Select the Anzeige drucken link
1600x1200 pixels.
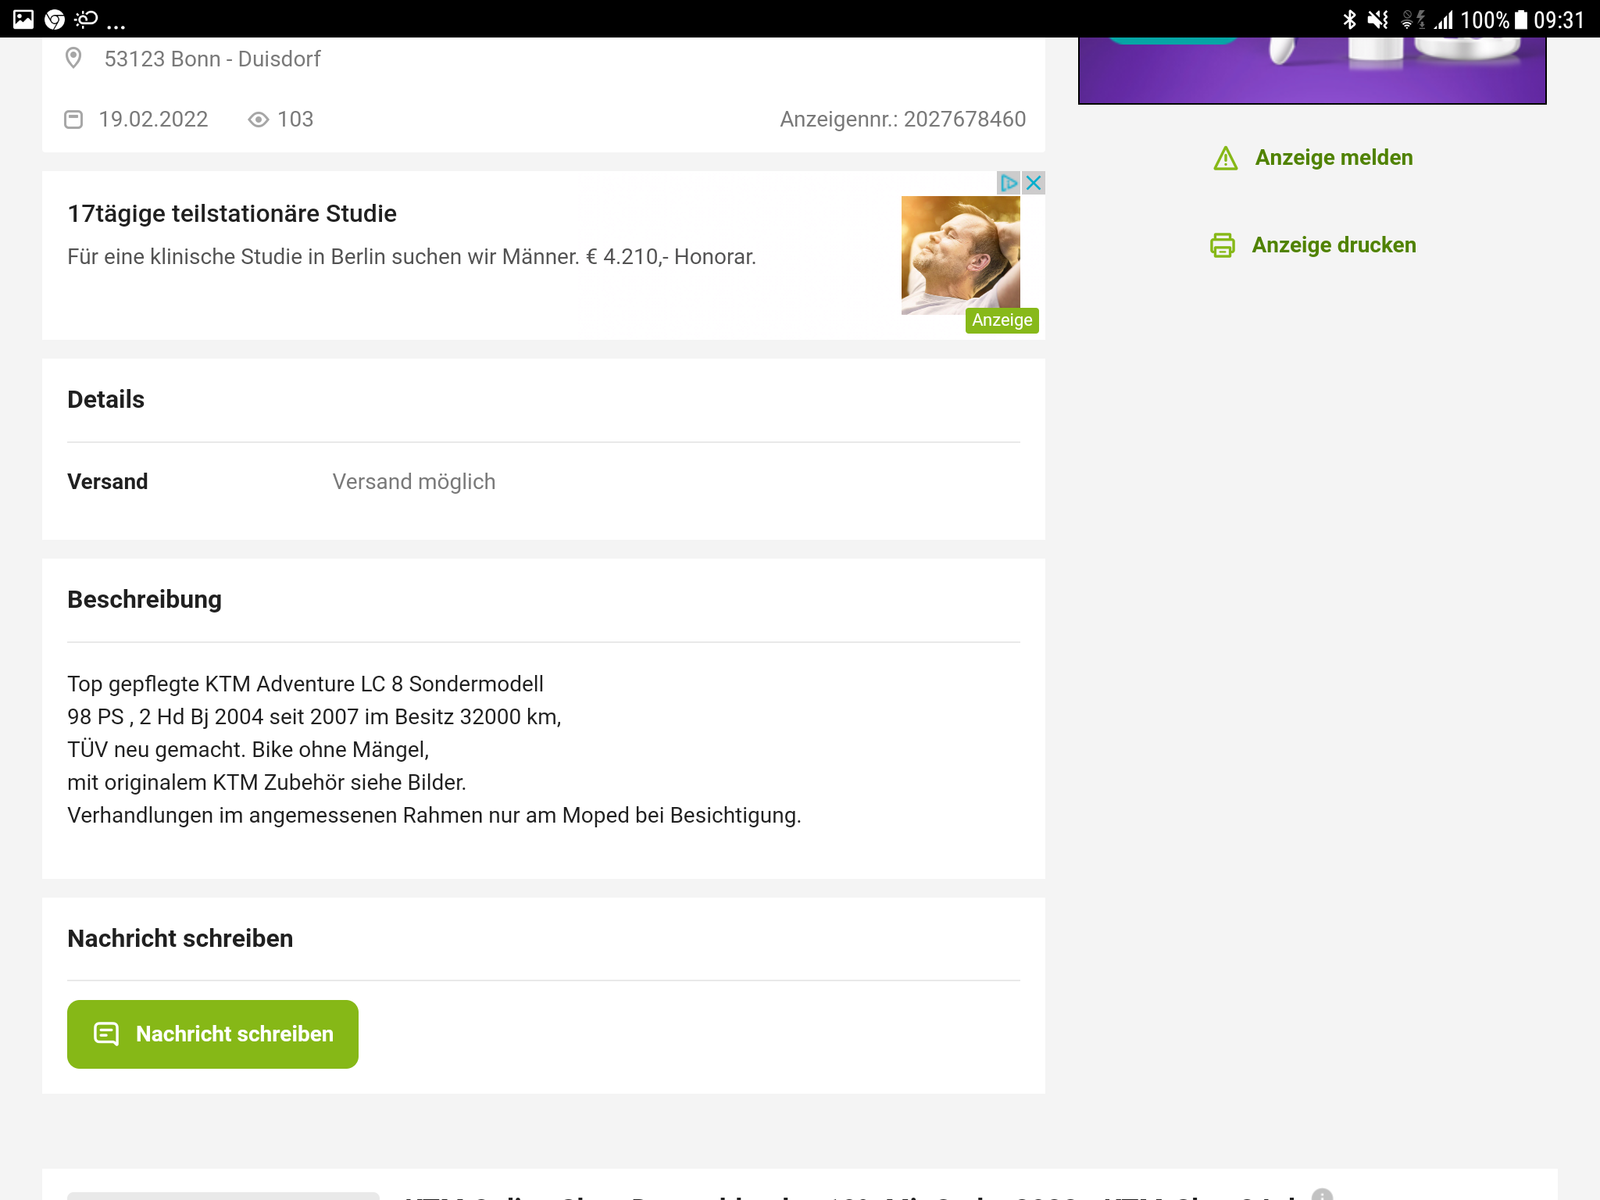click(x=1333, y=245)
